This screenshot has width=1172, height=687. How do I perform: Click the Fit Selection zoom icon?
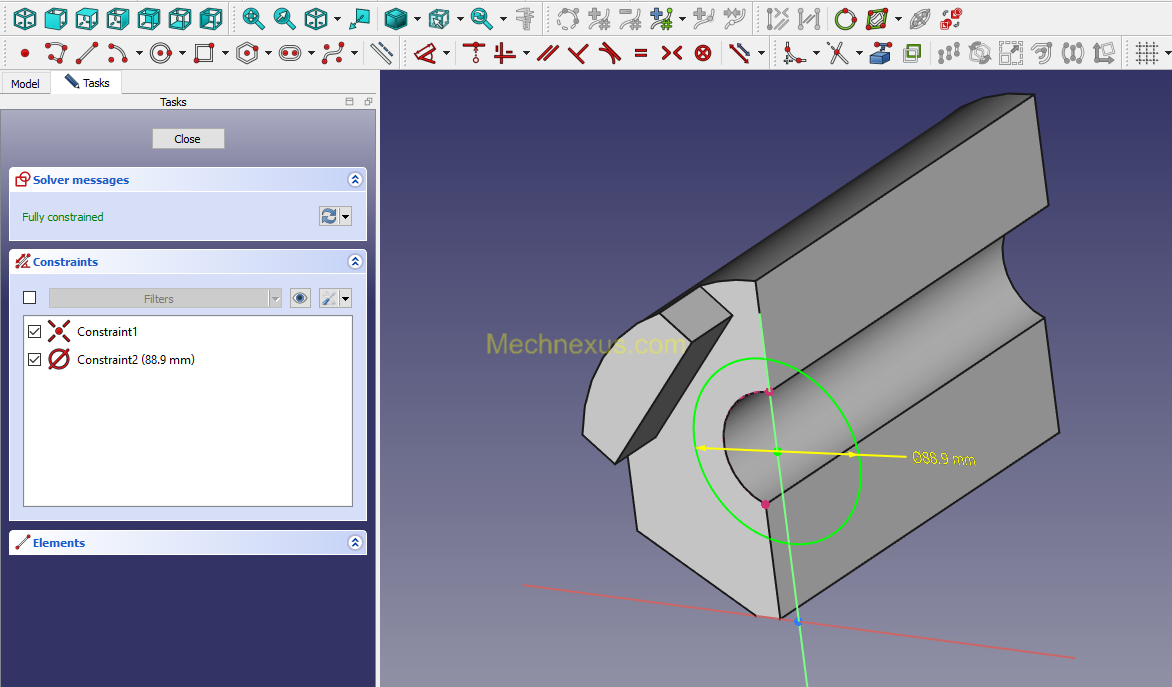(x=284, y=19)
